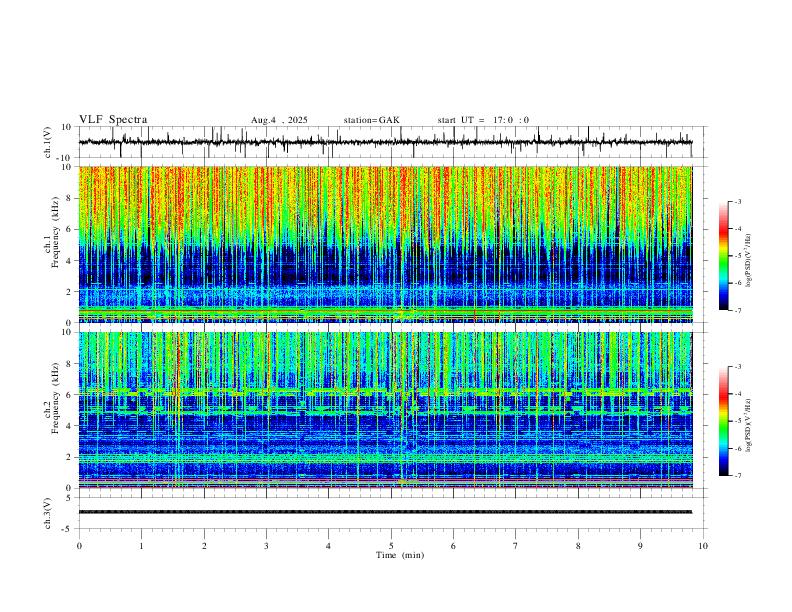Click the "-7" tick on lower colorbar

[738, 475]
